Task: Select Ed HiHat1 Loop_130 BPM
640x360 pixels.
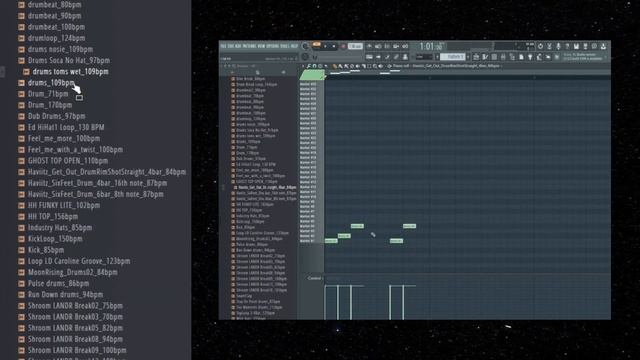Action: click(66, 127)
